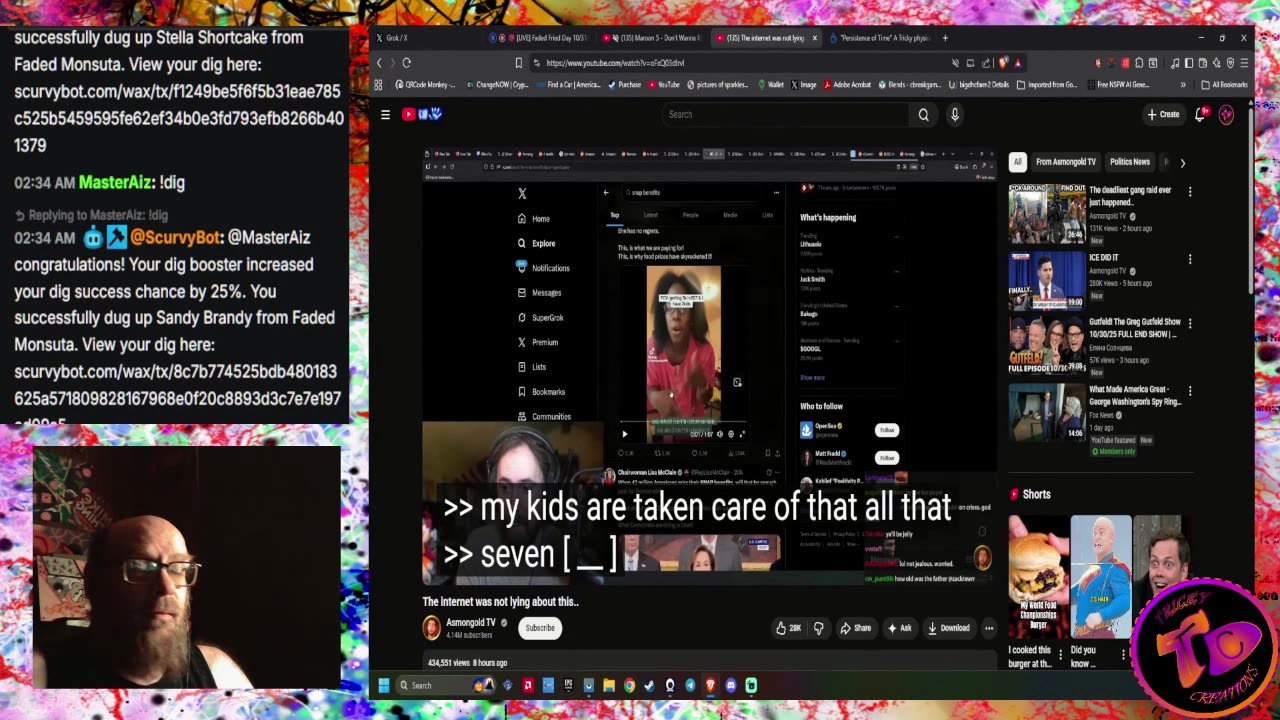Click the bookmark icon beside address bar

518,63
